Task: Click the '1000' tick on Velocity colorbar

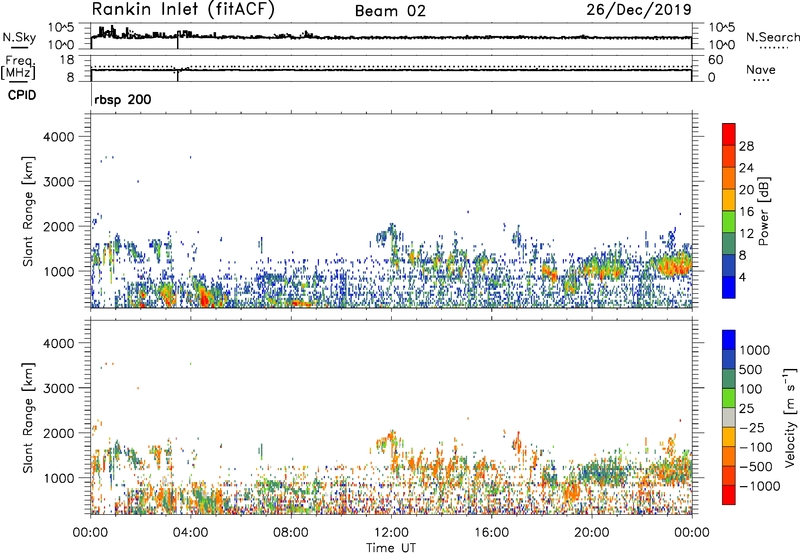Action: [x=755, y=350]
